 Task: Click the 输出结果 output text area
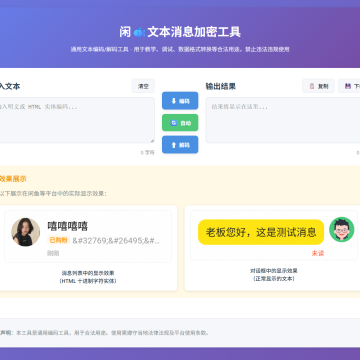[x=283, y=120]
